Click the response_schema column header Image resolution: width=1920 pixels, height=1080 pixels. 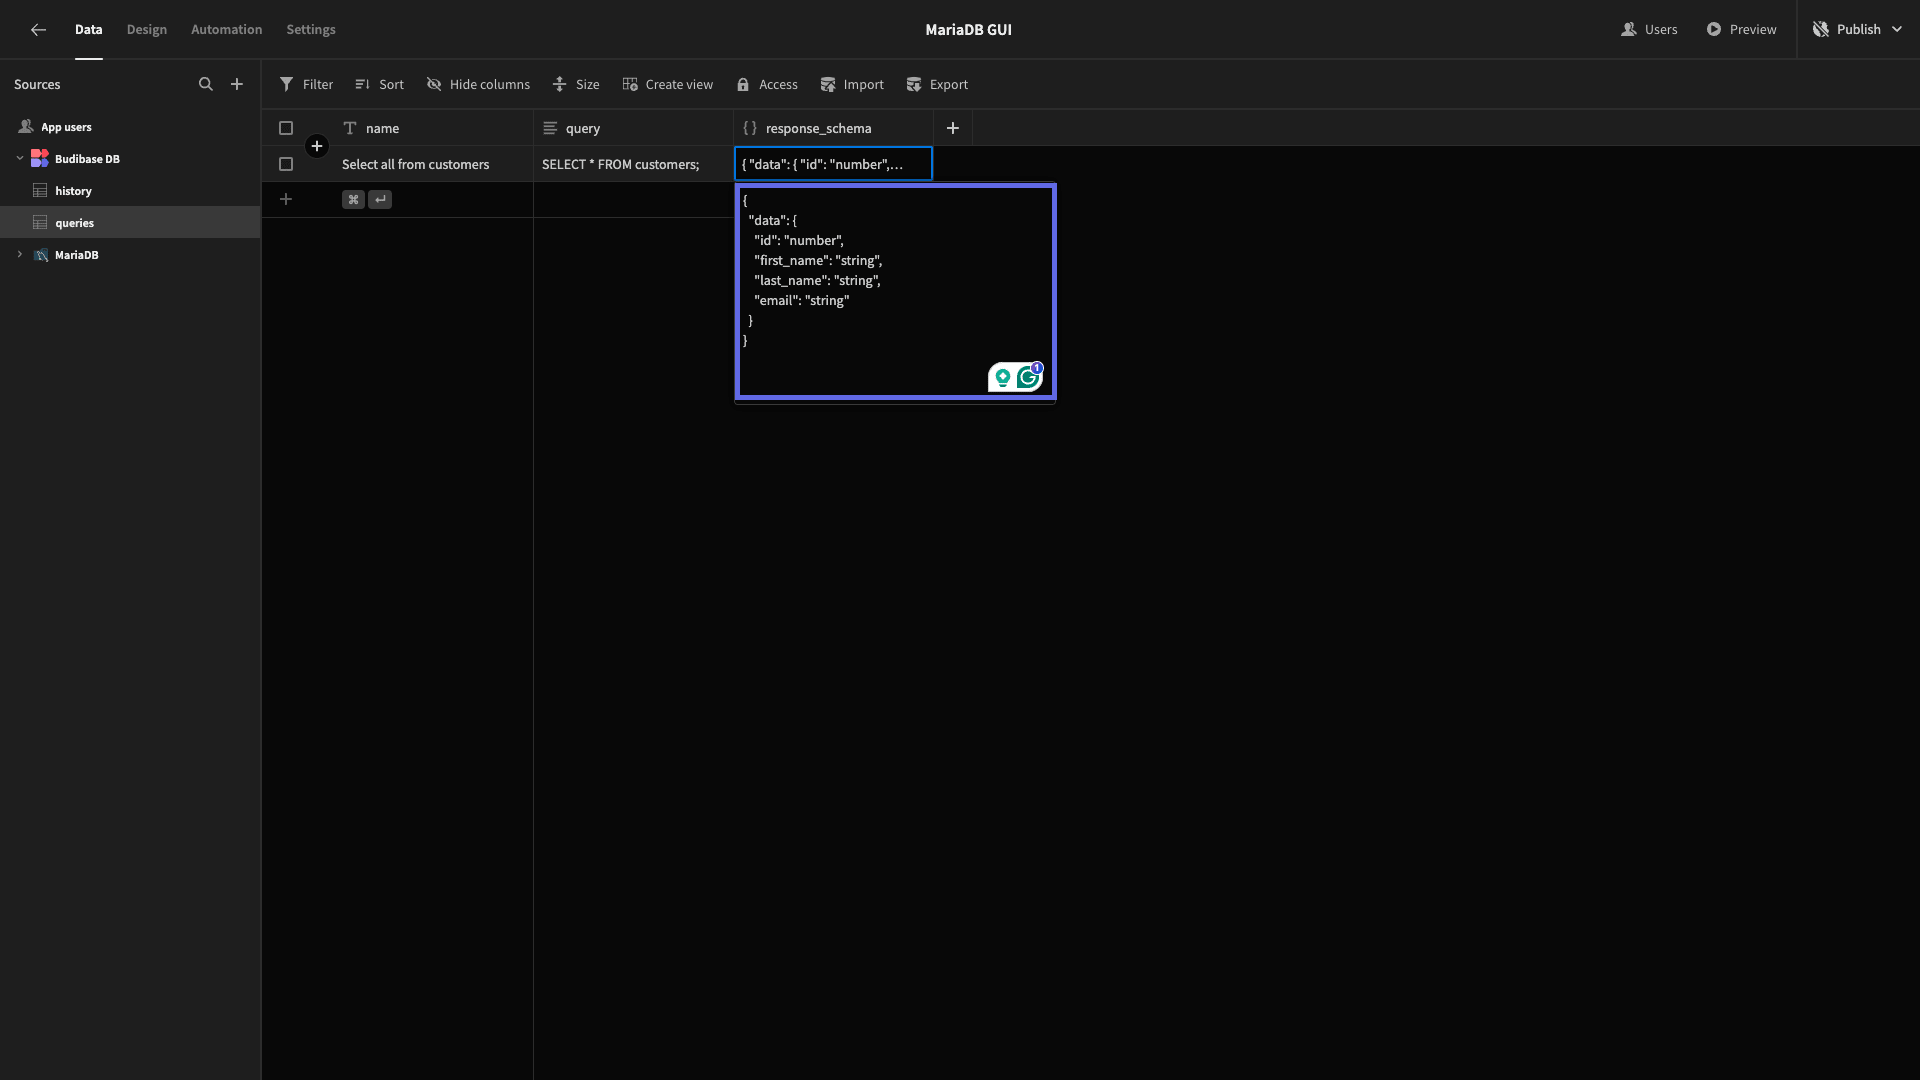pos(833,128)
